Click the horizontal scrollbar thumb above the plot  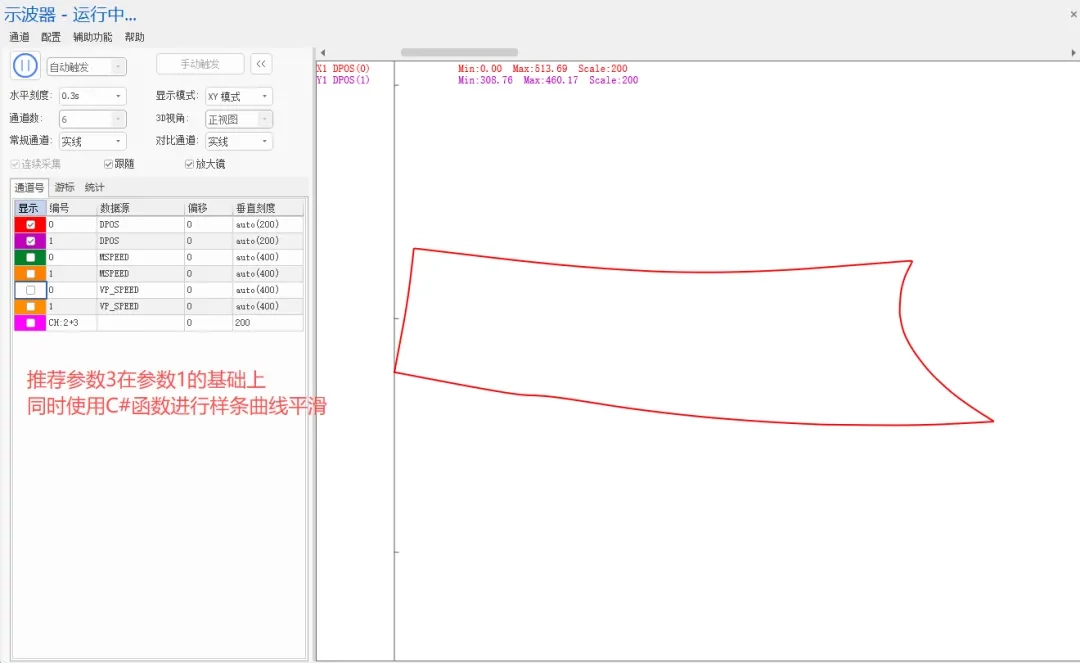coord(459,52)
